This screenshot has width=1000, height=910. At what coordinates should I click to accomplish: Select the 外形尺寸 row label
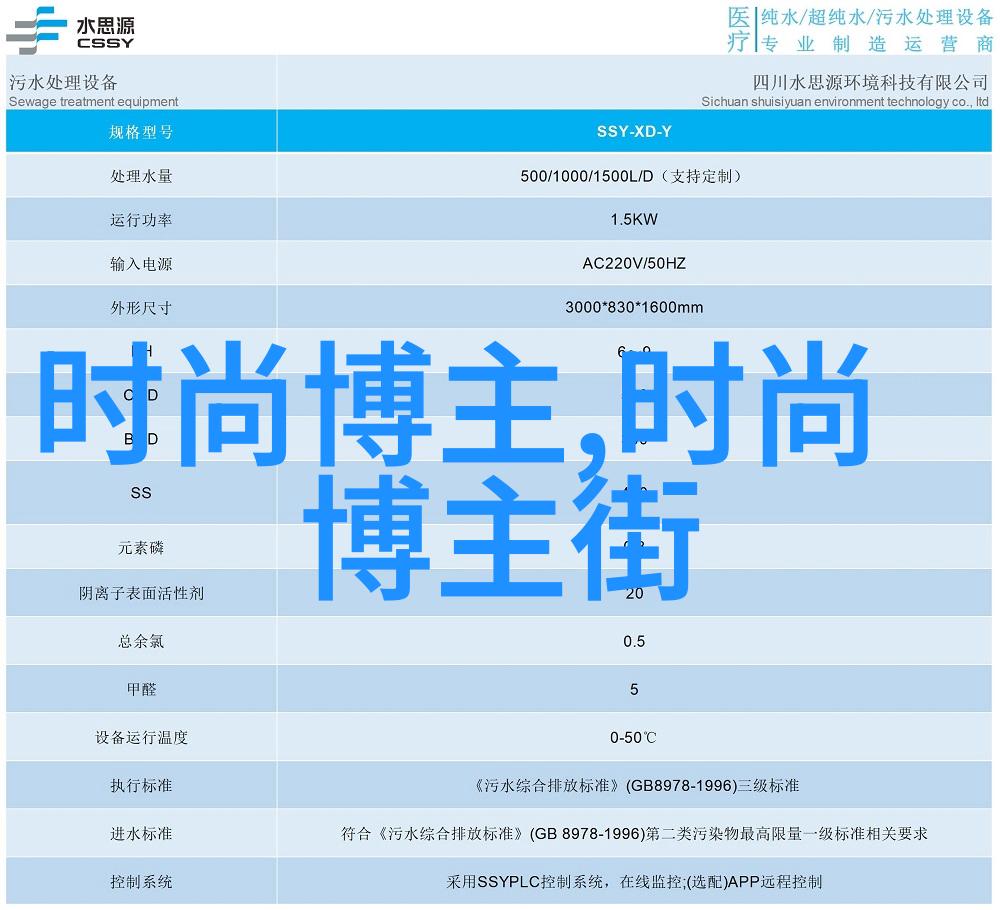pos(141,308)
